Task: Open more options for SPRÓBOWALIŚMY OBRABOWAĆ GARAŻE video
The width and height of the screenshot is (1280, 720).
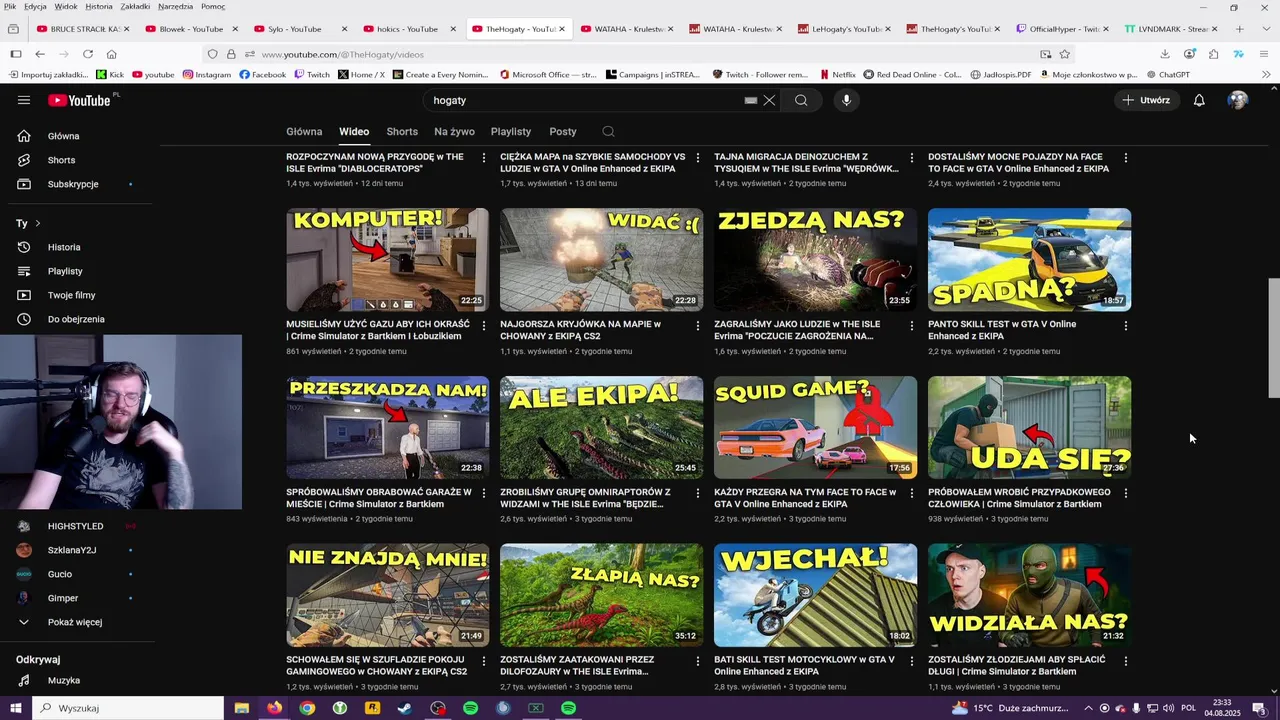Action: [483, 493]
